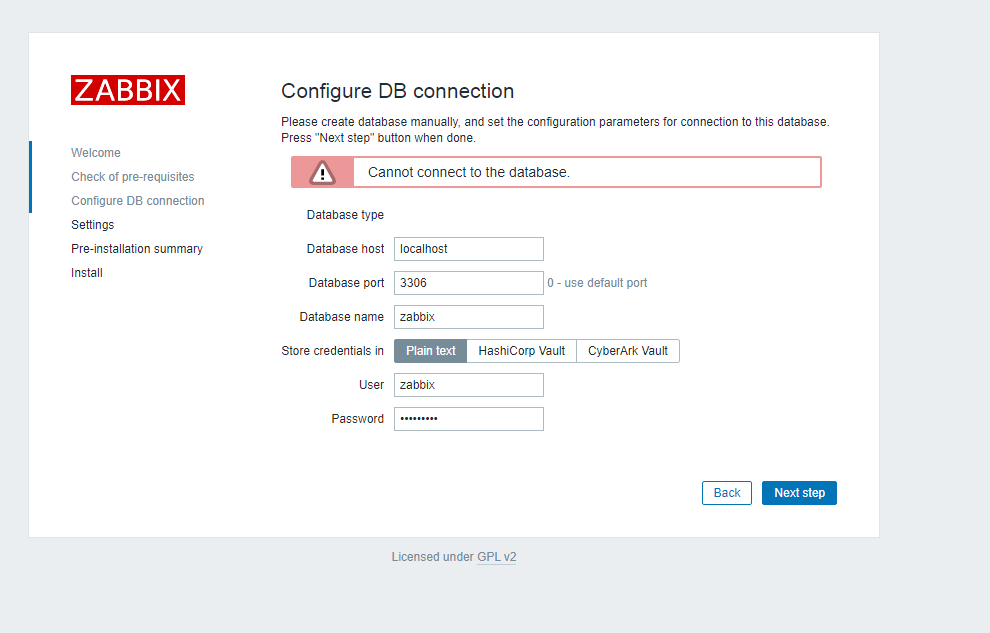This screenshot has height=633, width=990.
Task: Focus the Database port field
Action: 469,283
